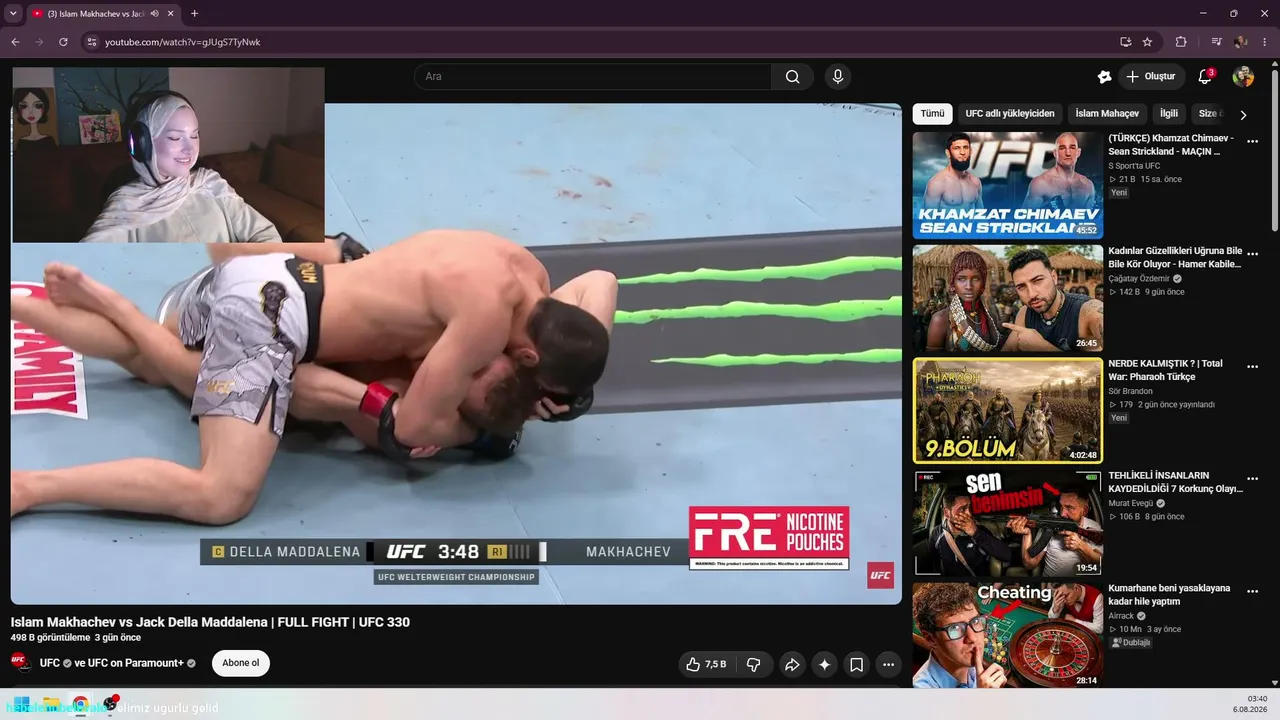The image size is (1280, 720).
Task: Open the YouTube account avatar
Action: (1243, 77)
